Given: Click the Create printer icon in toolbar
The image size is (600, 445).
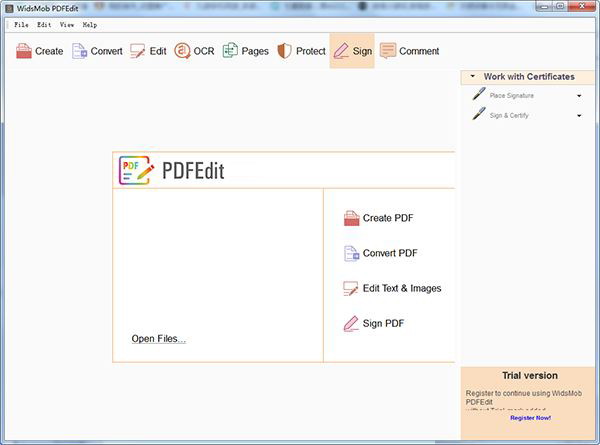Looking at the screenshot, I should (24, 51).
